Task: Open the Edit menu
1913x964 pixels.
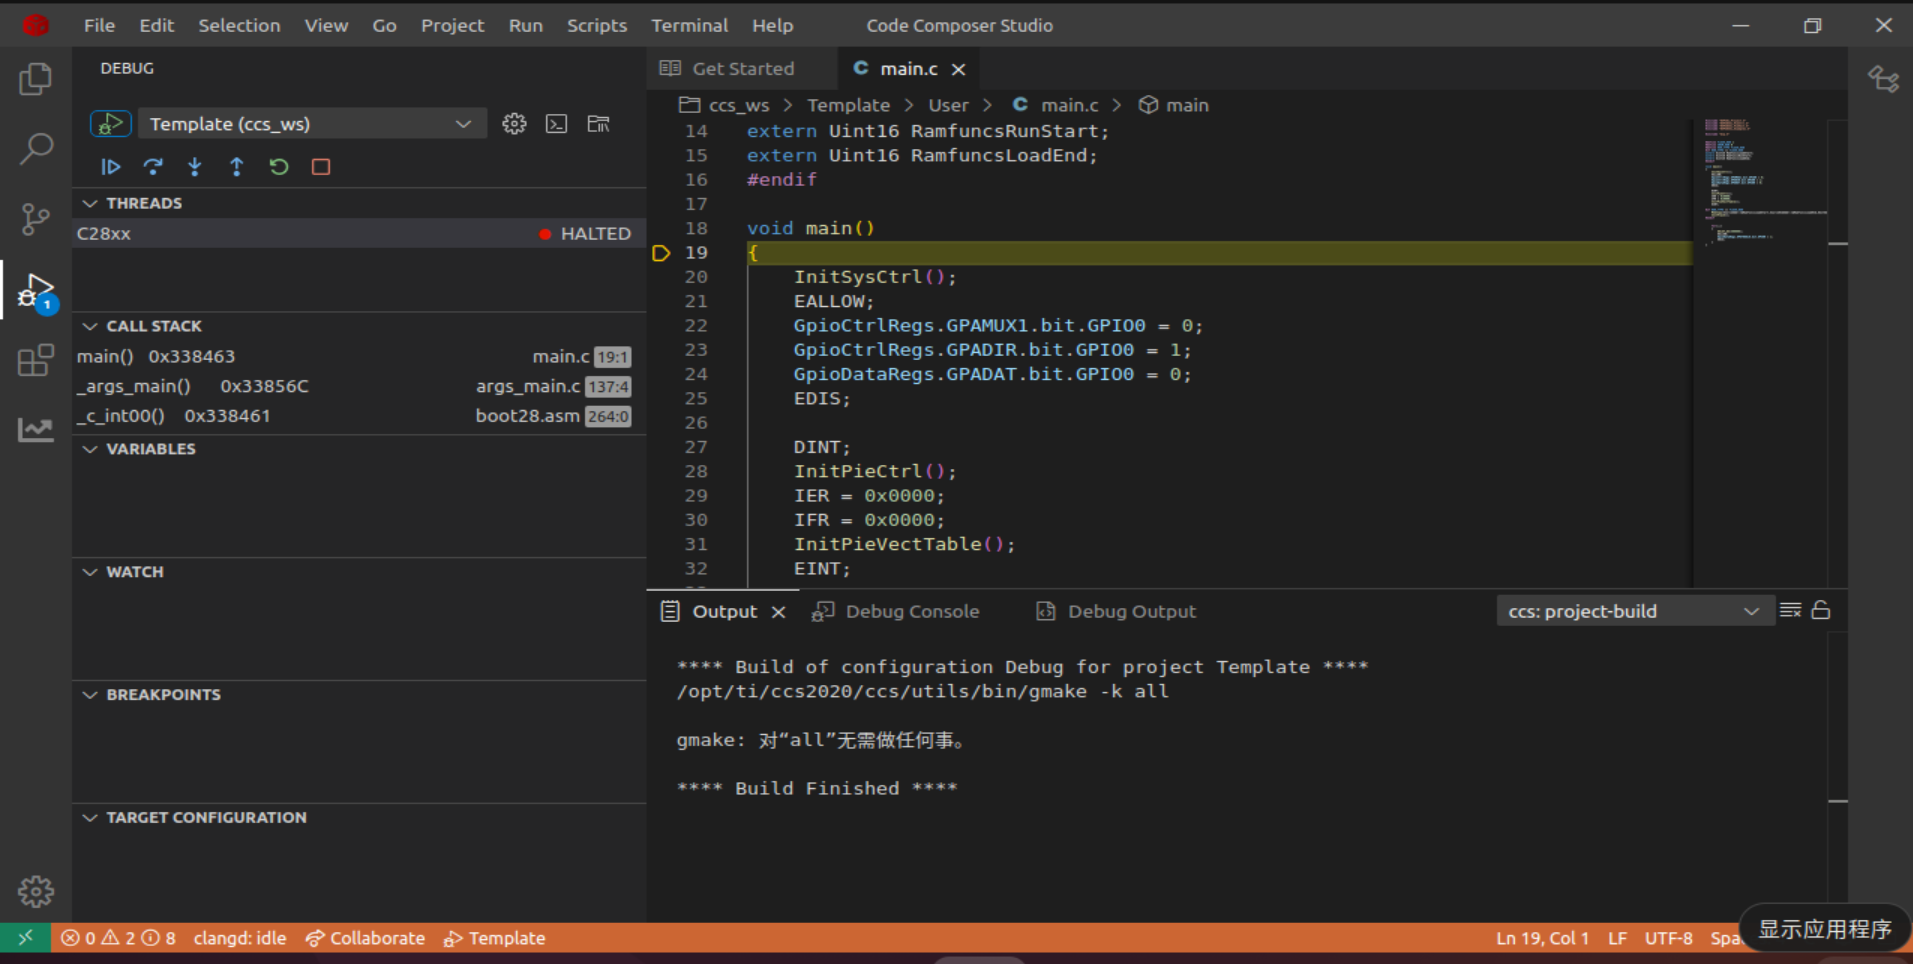Action: click(156, 25)
